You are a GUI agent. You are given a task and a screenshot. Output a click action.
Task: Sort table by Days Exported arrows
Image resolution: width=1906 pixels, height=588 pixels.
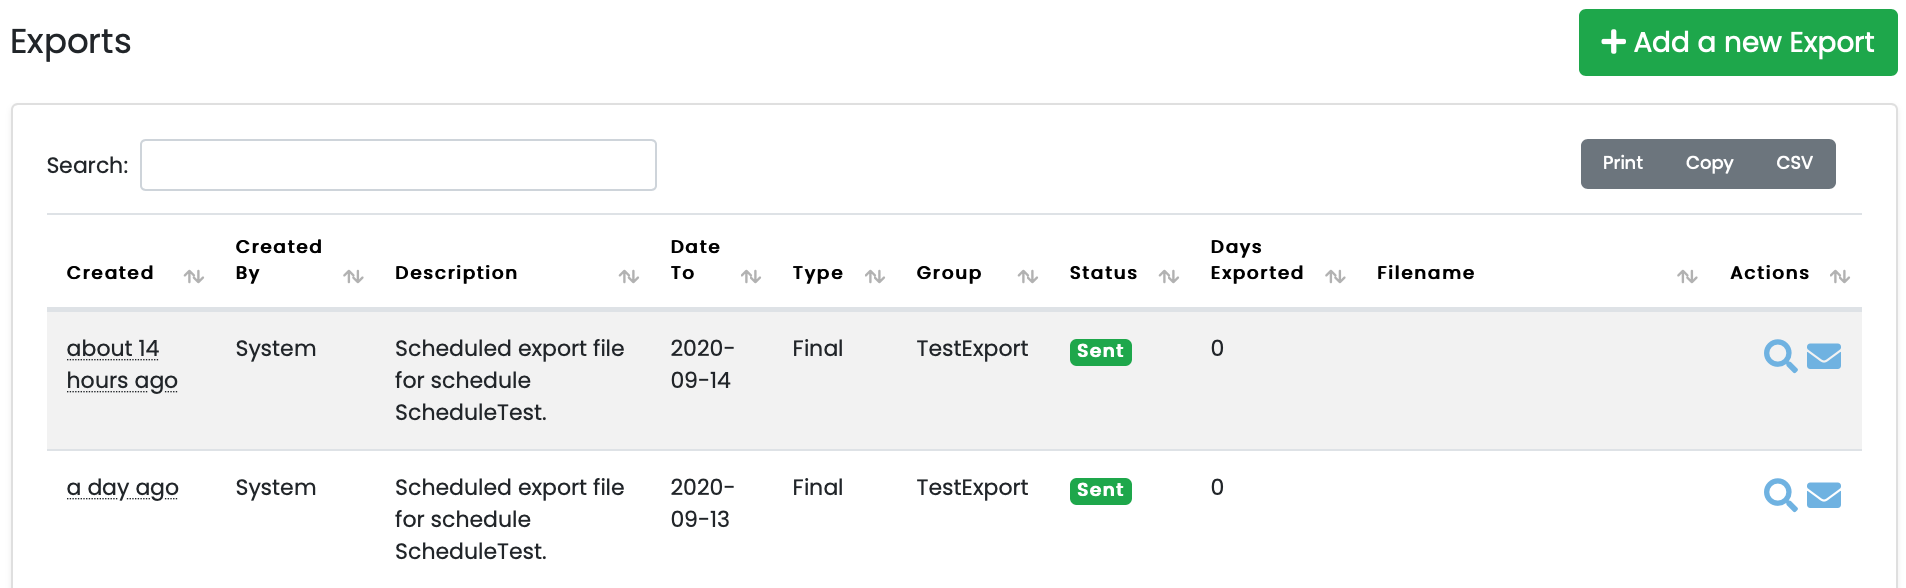(x=1335, y=276)
